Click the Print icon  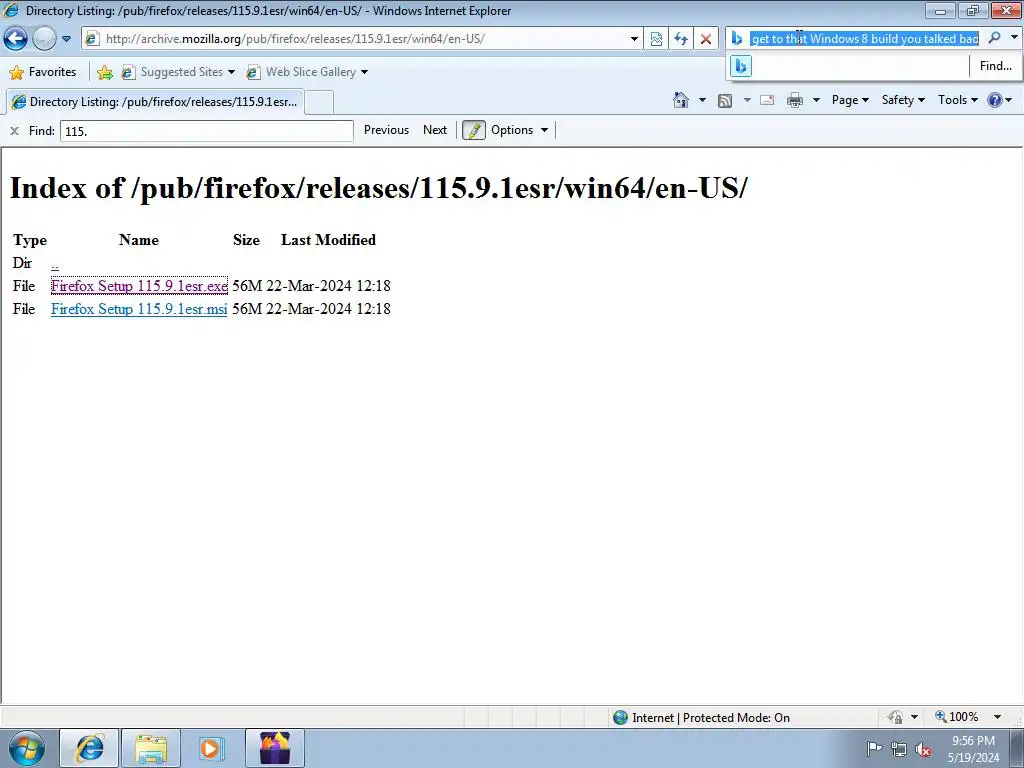[795, 100]
